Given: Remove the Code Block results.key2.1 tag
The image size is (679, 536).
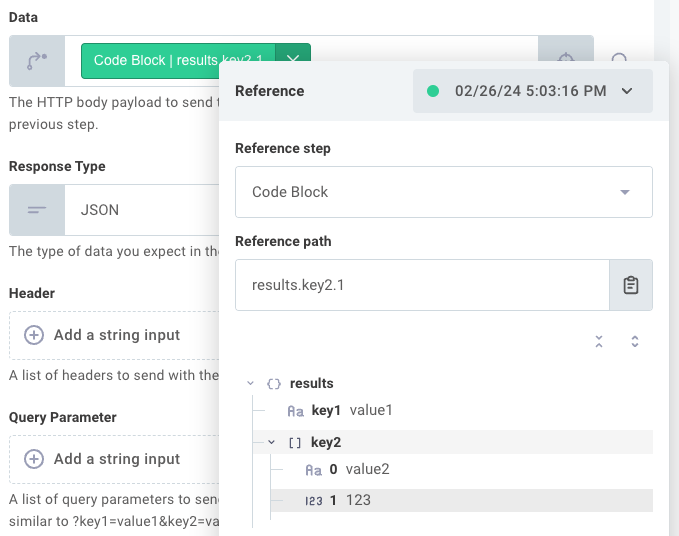Looking at the screenshot, I should tap(293, 56).
